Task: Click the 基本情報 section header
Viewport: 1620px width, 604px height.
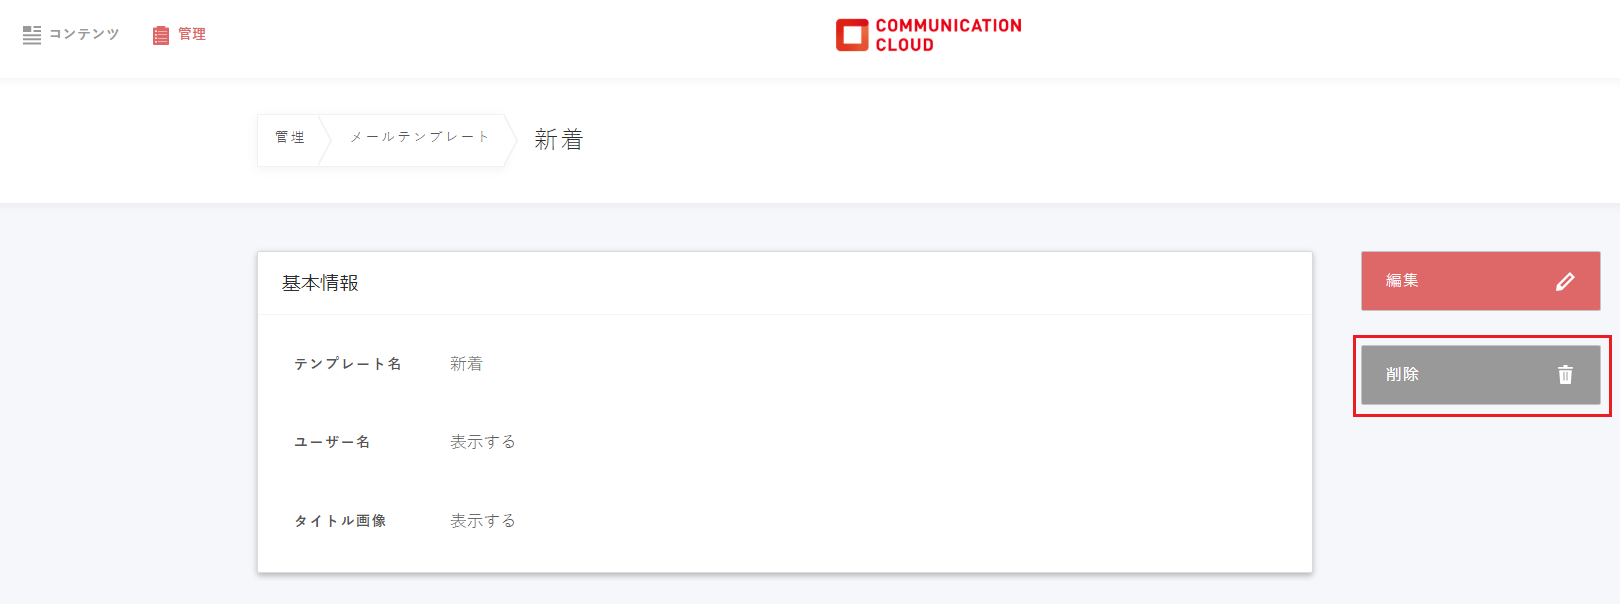Action: click(320, 283)
